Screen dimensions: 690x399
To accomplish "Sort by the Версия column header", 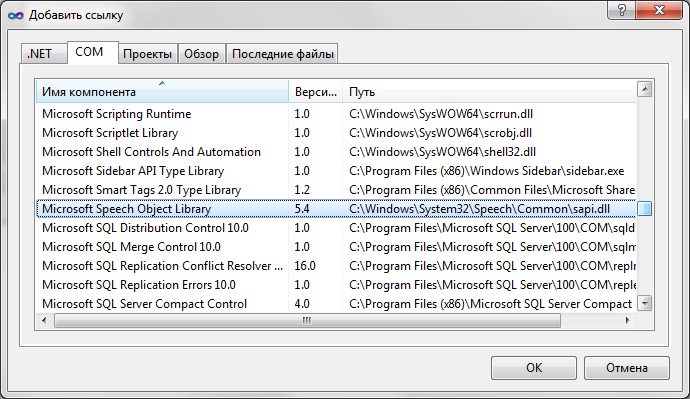I will point(316,92).
